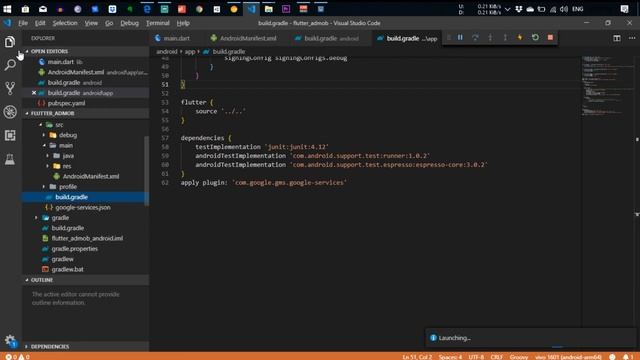The width and height of the screenshot is (640, 360).
Task: Click the Step Out debug button
Action: pyautogui.click(x=505, y=38)
